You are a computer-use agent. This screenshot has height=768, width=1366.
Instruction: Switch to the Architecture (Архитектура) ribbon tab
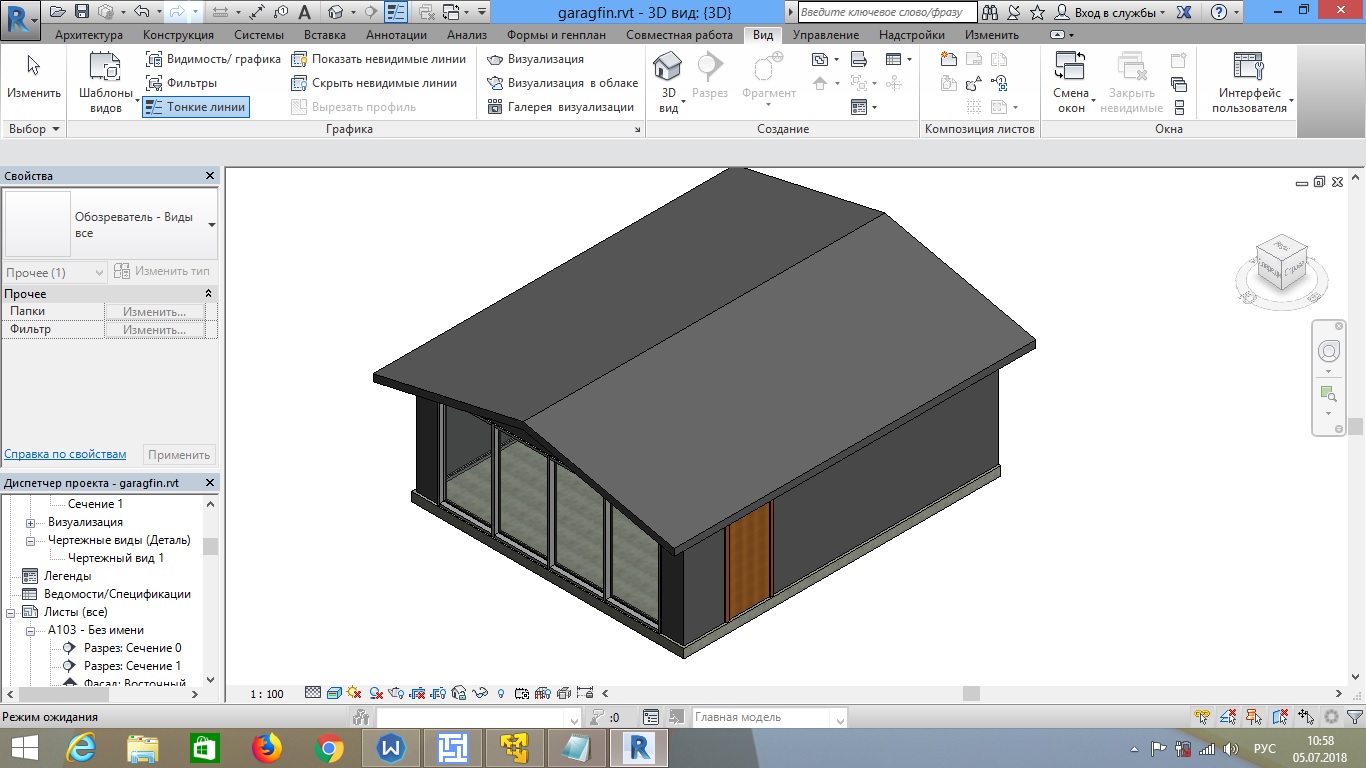pyautogui.click(x=88, y=35)
